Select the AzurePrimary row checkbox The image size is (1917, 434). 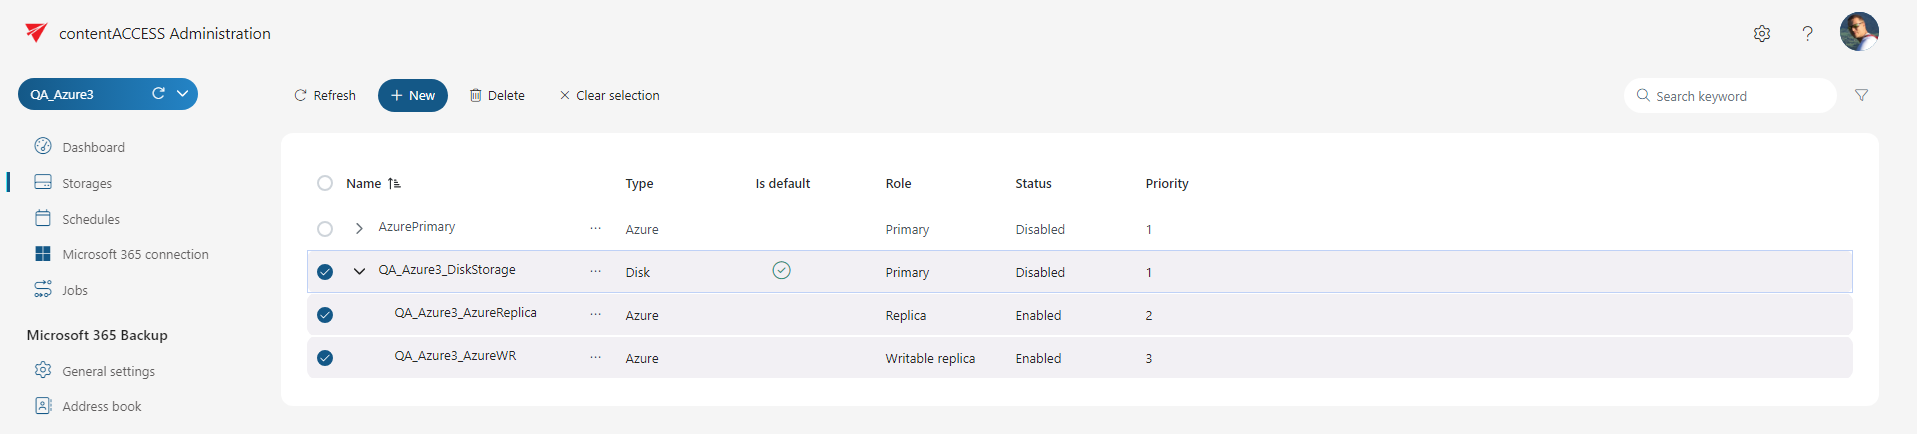(325, 229)
